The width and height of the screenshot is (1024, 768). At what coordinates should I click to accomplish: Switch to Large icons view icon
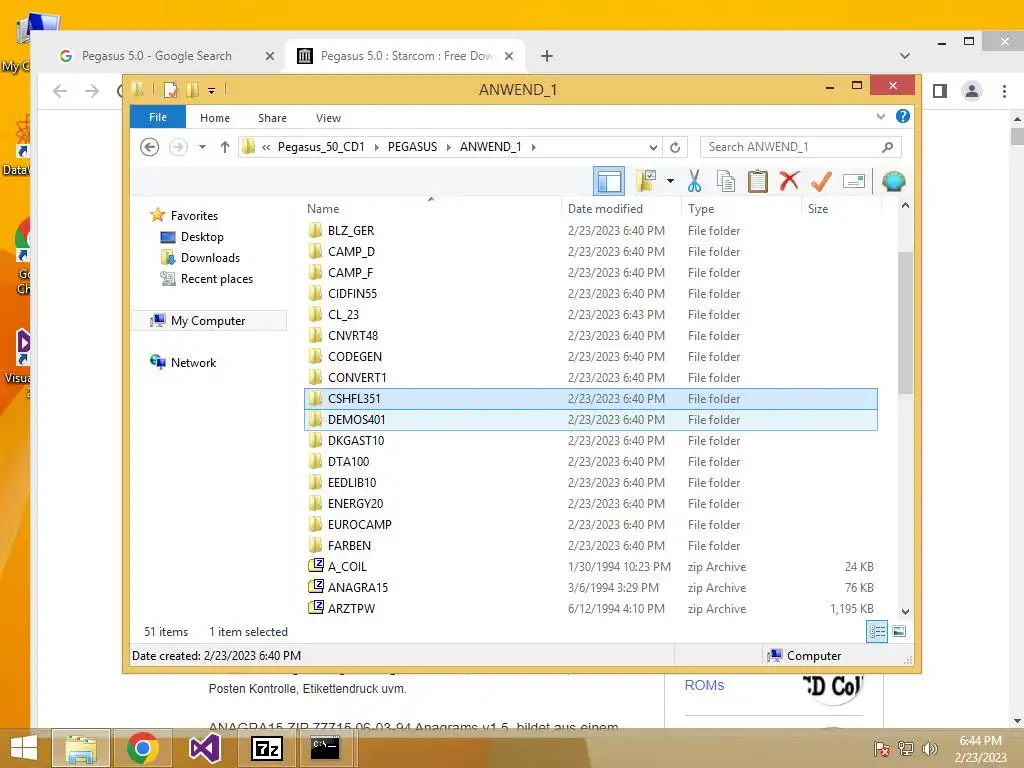click(899, 631)
